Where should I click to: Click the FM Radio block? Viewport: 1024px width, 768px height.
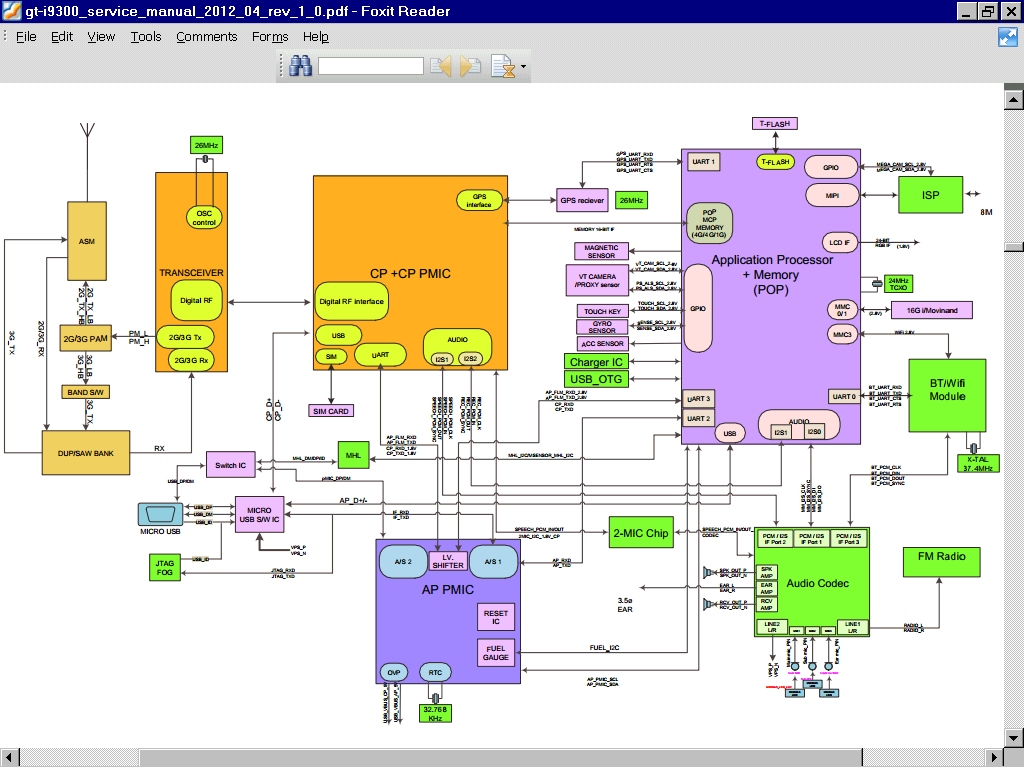(941, 561)
